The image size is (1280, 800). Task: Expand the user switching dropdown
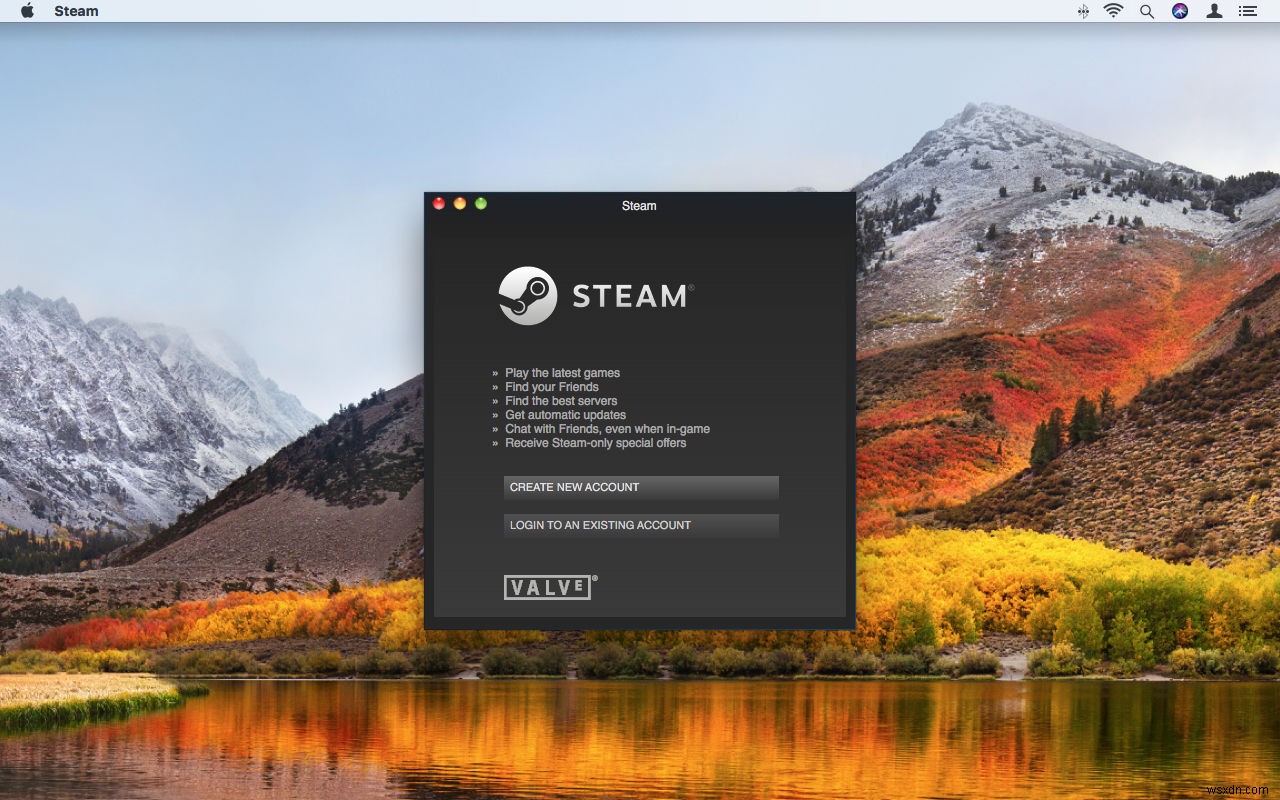tap(1213, 11)
